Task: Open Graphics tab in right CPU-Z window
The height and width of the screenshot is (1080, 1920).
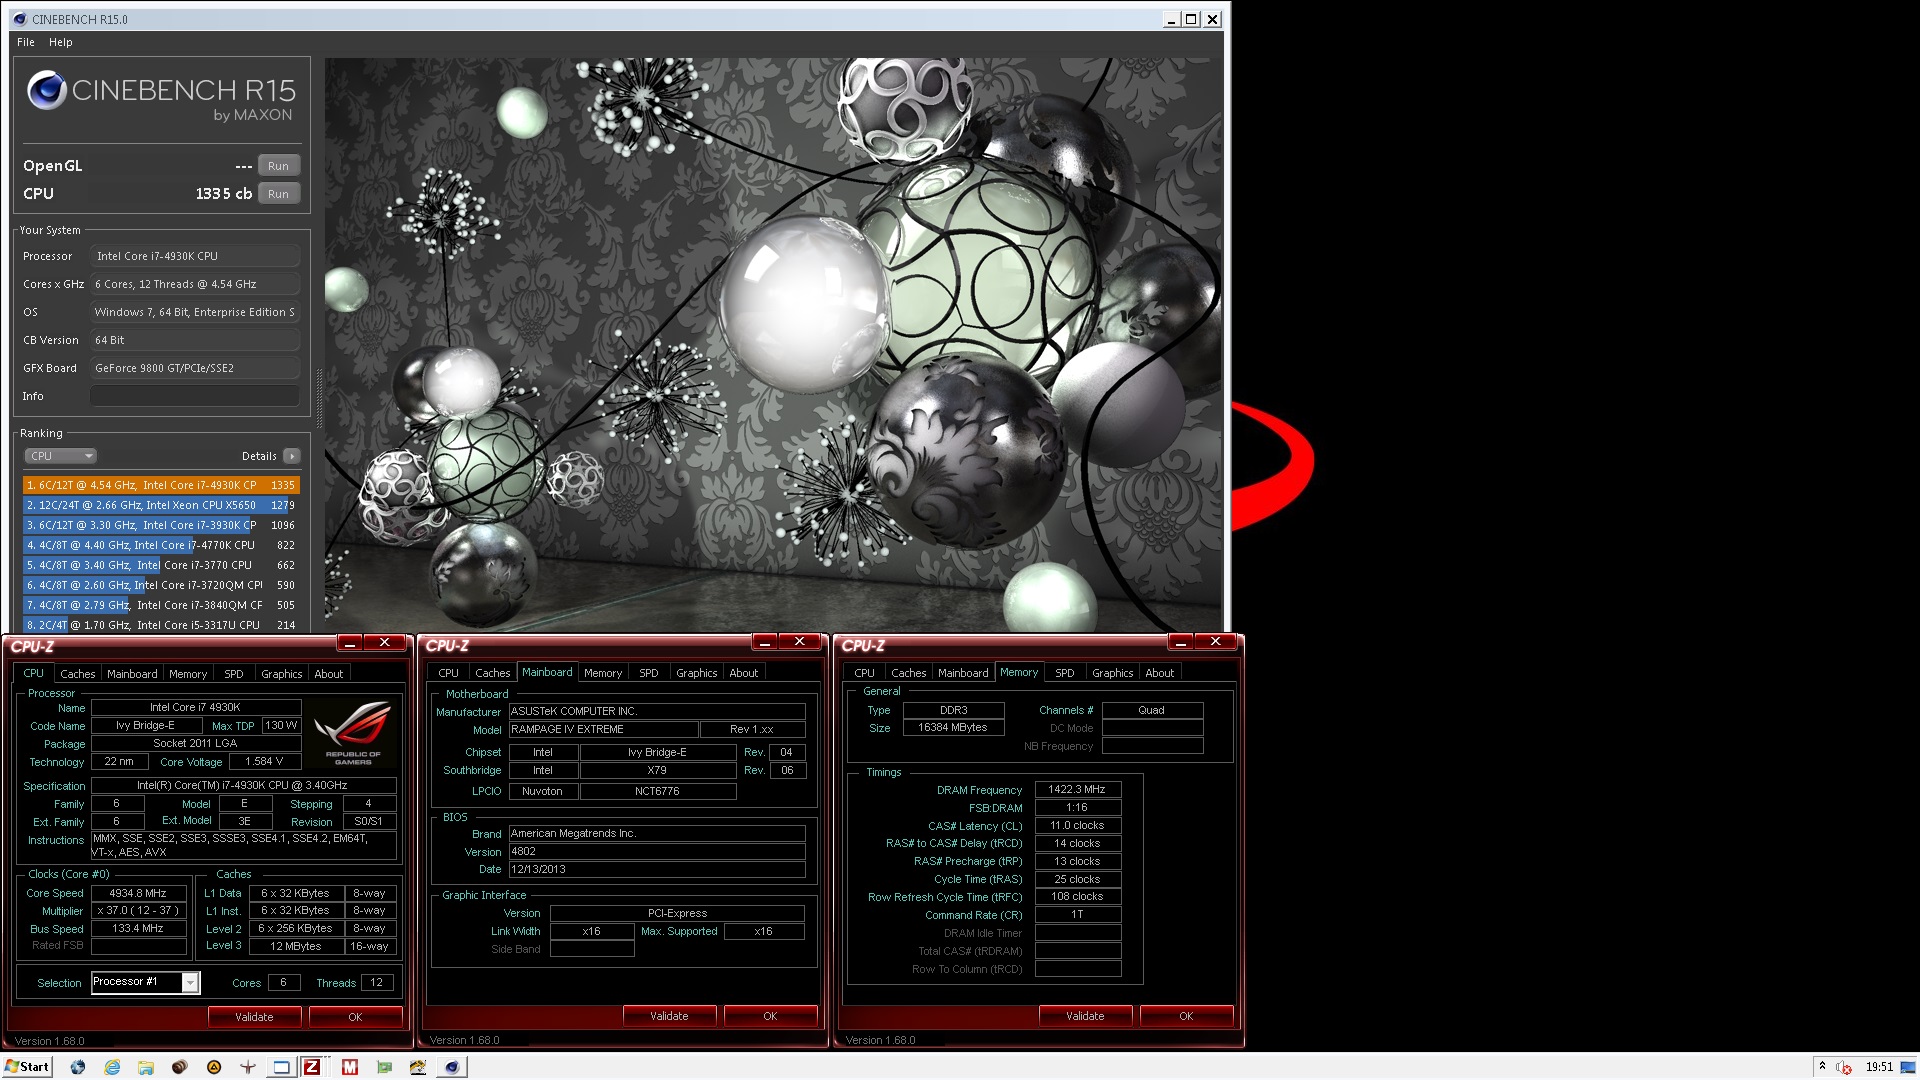Action: click(x=1113, y=673)
